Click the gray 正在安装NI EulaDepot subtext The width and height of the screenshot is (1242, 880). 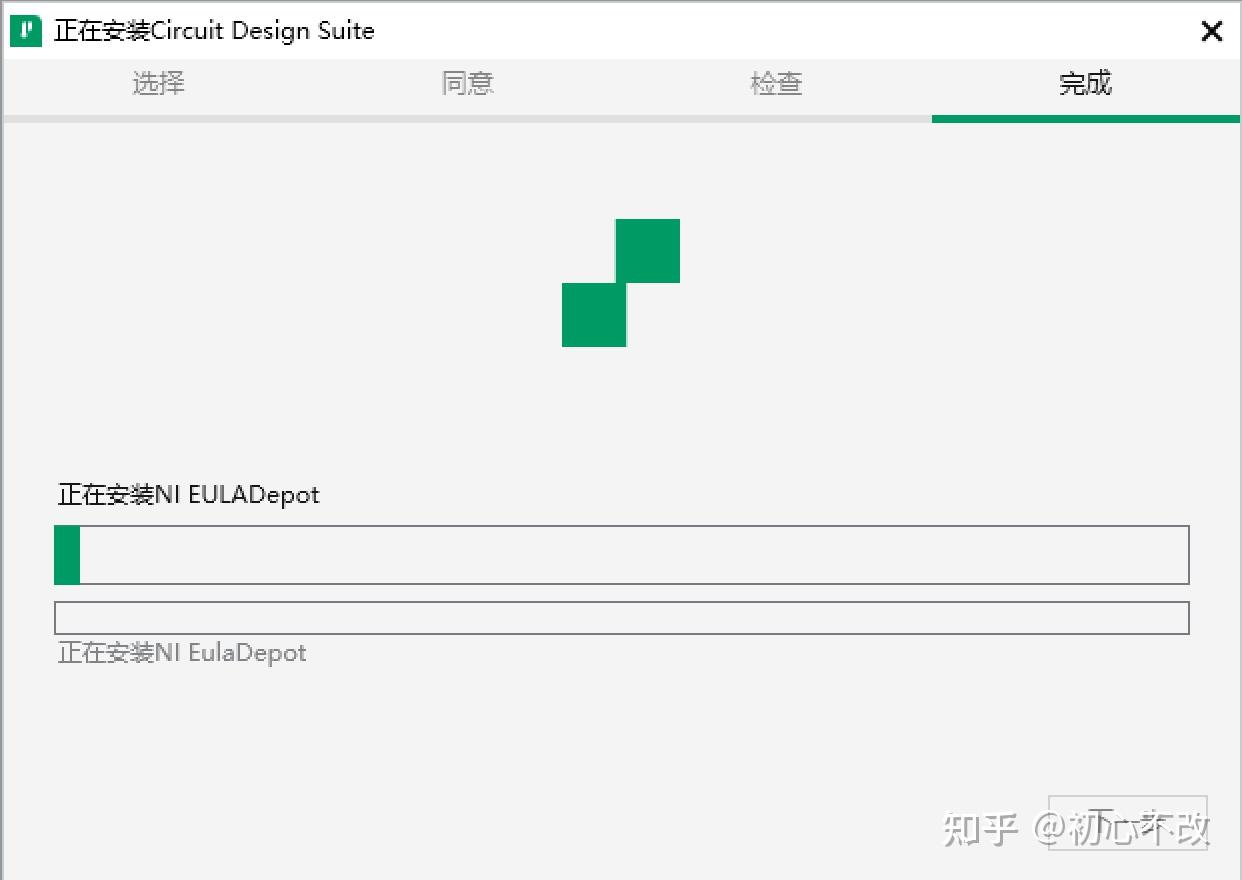tap(181, 652)
